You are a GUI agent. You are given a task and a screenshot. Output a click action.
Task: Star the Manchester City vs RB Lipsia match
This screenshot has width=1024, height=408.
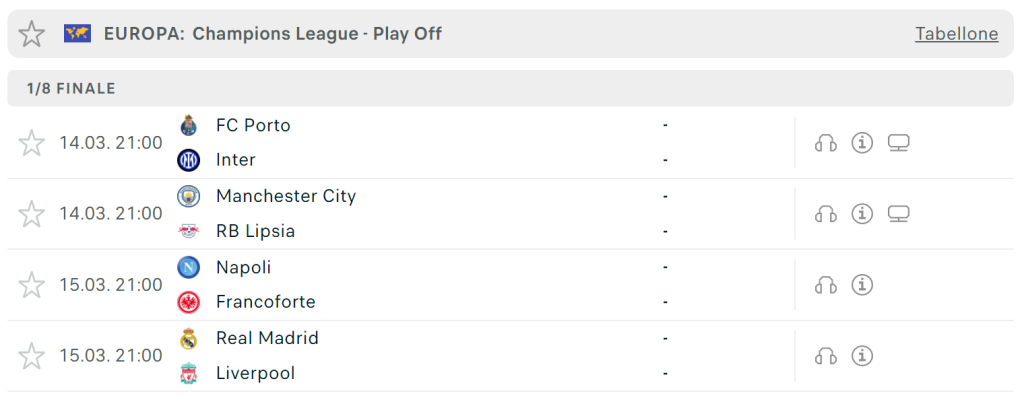pyautogui.click(x=31, y=214)
